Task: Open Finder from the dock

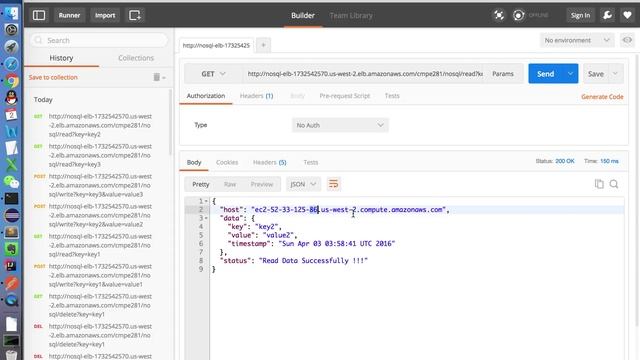Action: pyautogui.click(x=11, y=13)
